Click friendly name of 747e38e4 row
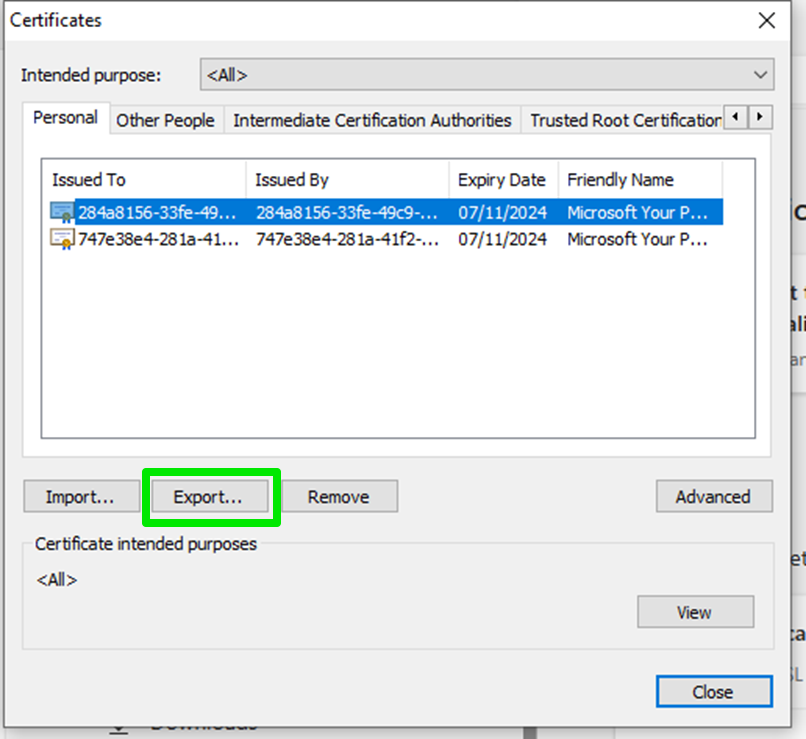806x739 pixels. (x=637, y=239)
